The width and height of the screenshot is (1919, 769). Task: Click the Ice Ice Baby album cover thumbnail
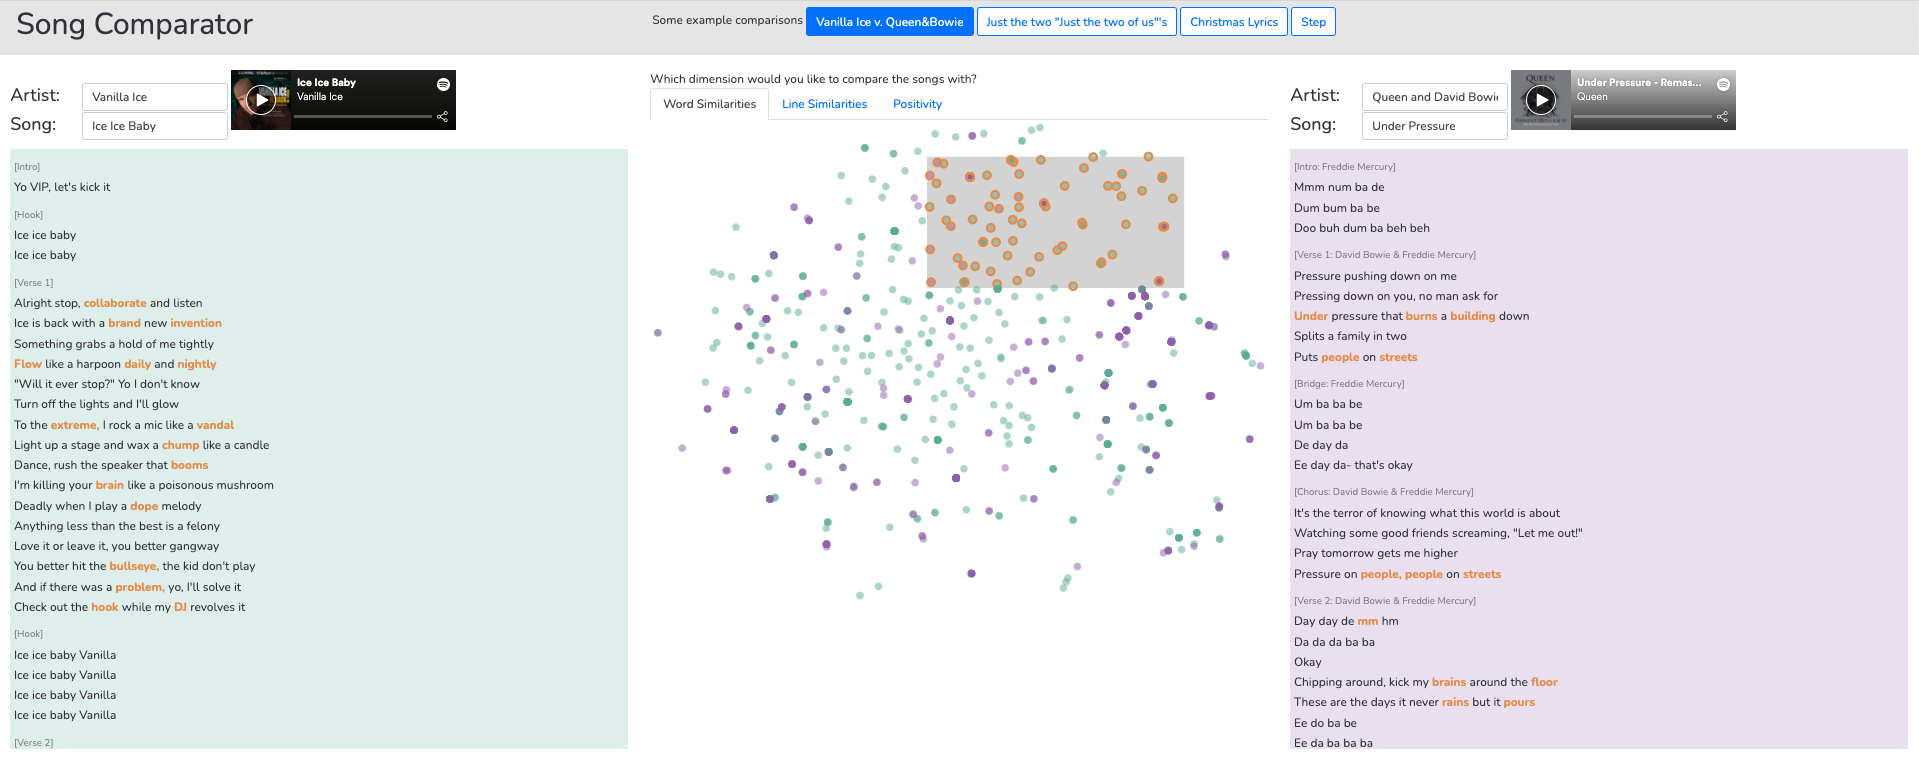pos(261,100)
